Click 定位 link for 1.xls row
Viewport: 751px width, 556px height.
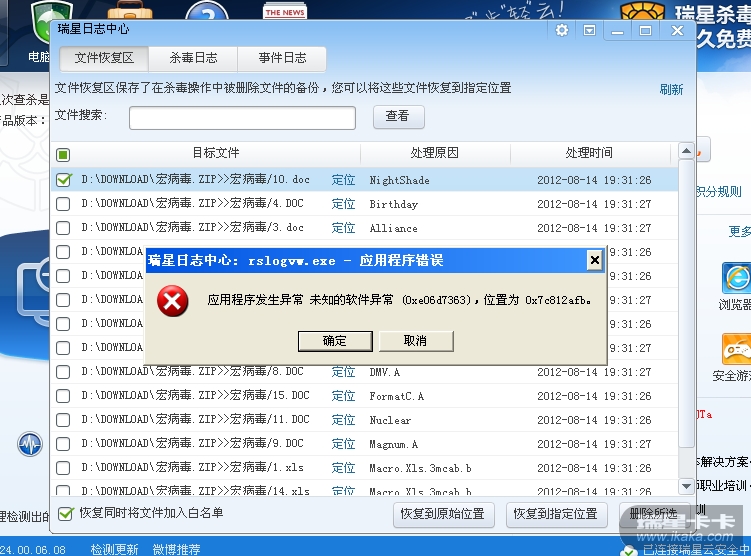[x=343, y=468]
